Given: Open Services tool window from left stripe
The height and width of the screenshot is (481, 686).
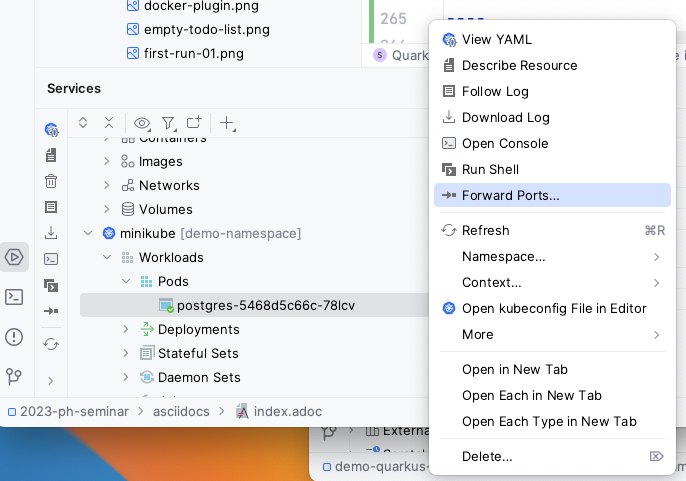Looking at the screenshot, I should click(14, 257).
